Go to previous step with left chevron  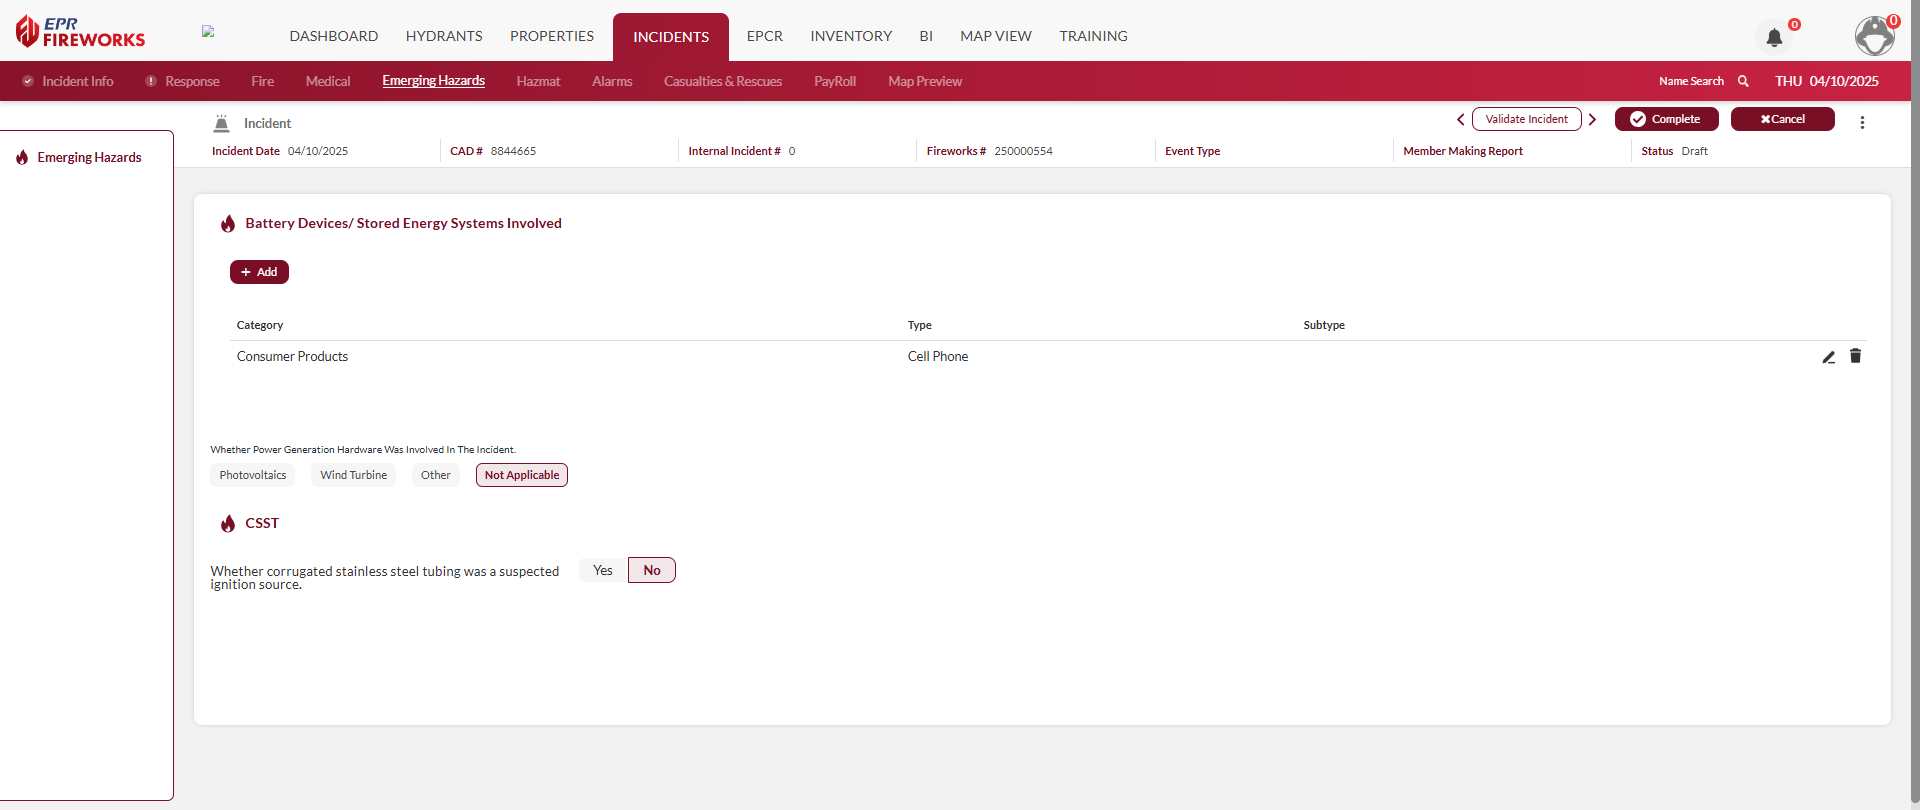coord(1460,120)
